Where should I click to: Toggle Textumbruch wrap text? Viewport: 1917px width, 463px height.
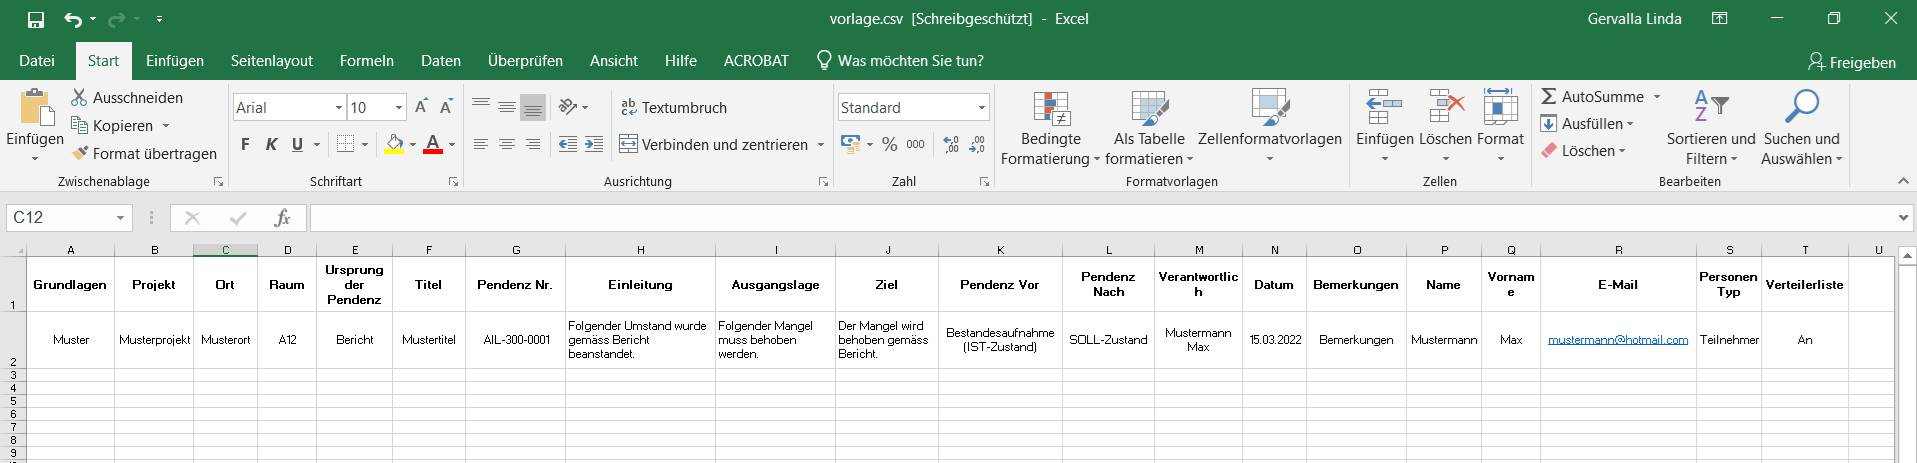pyautogui.click(x=674, y=107)
